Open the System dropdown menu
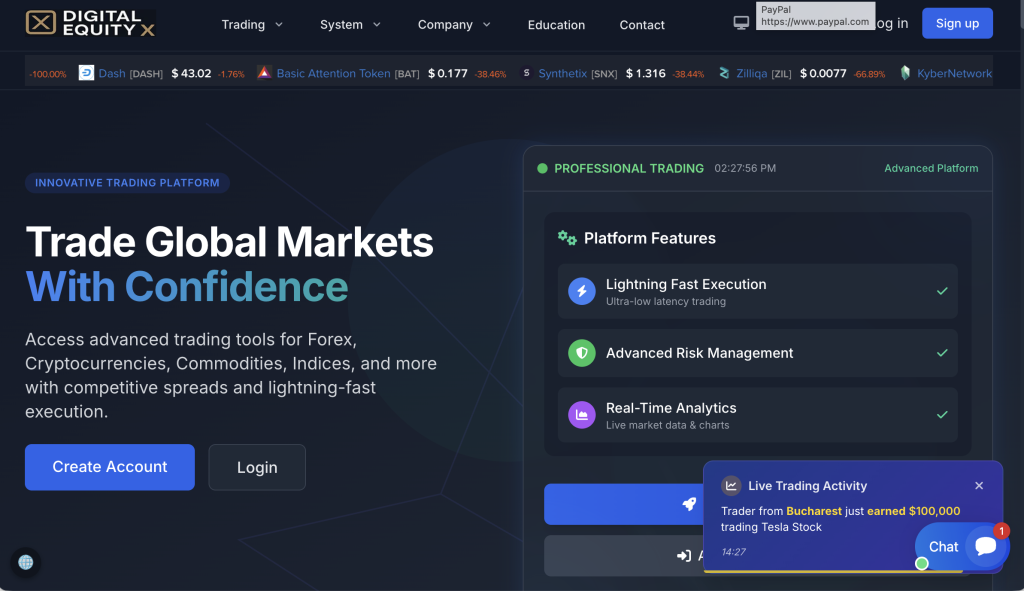 pyautogui.click(x=350, y=24)
